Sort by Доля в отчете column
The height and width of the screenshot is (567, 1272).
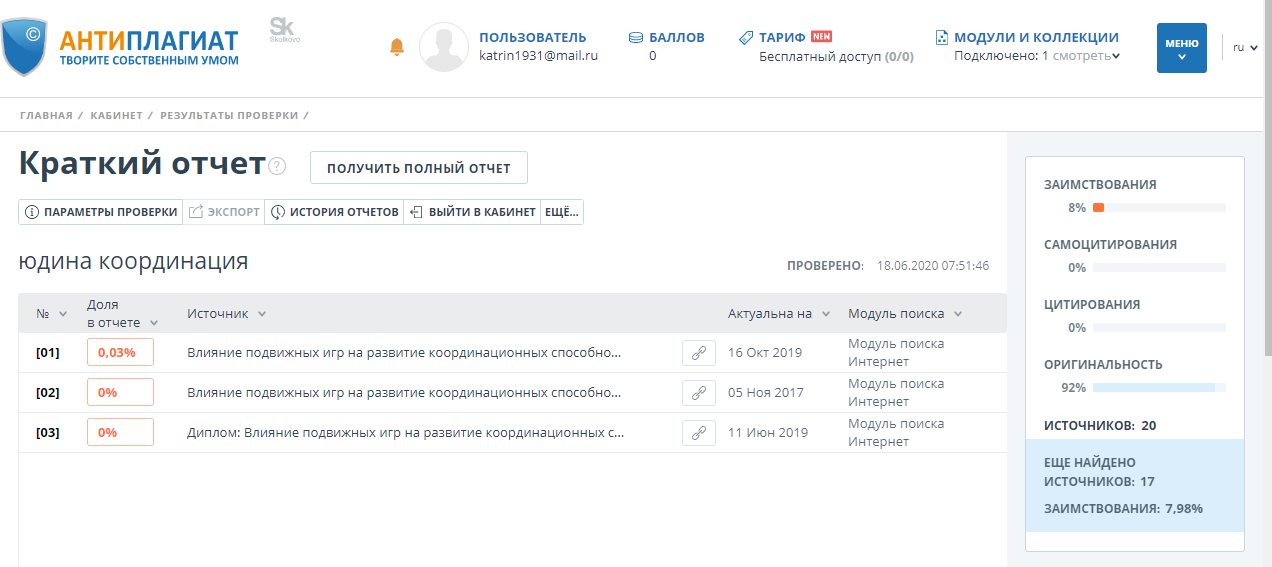pos(122,313)
